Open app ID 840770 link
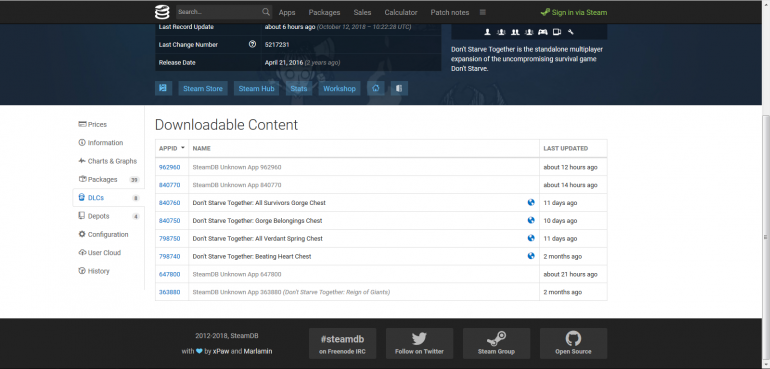 (x=169, y=185)
